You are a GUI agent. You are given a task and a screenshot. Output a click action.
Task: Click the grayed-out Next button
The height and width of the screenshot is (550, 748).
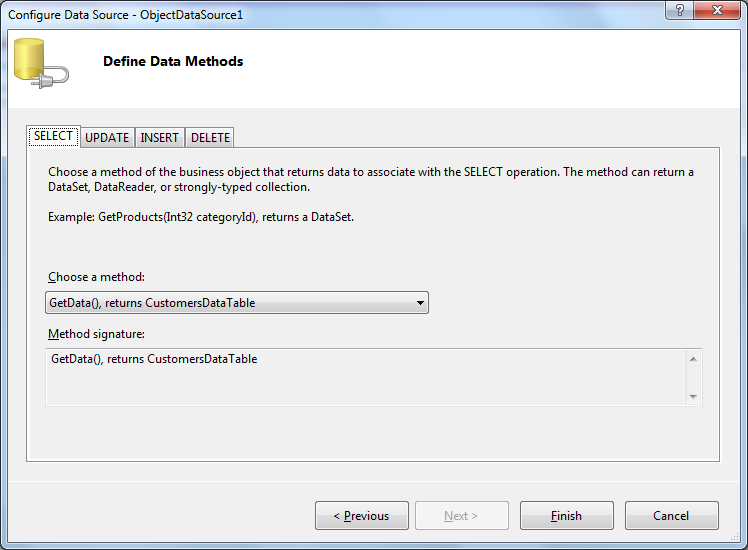[461, 516]
